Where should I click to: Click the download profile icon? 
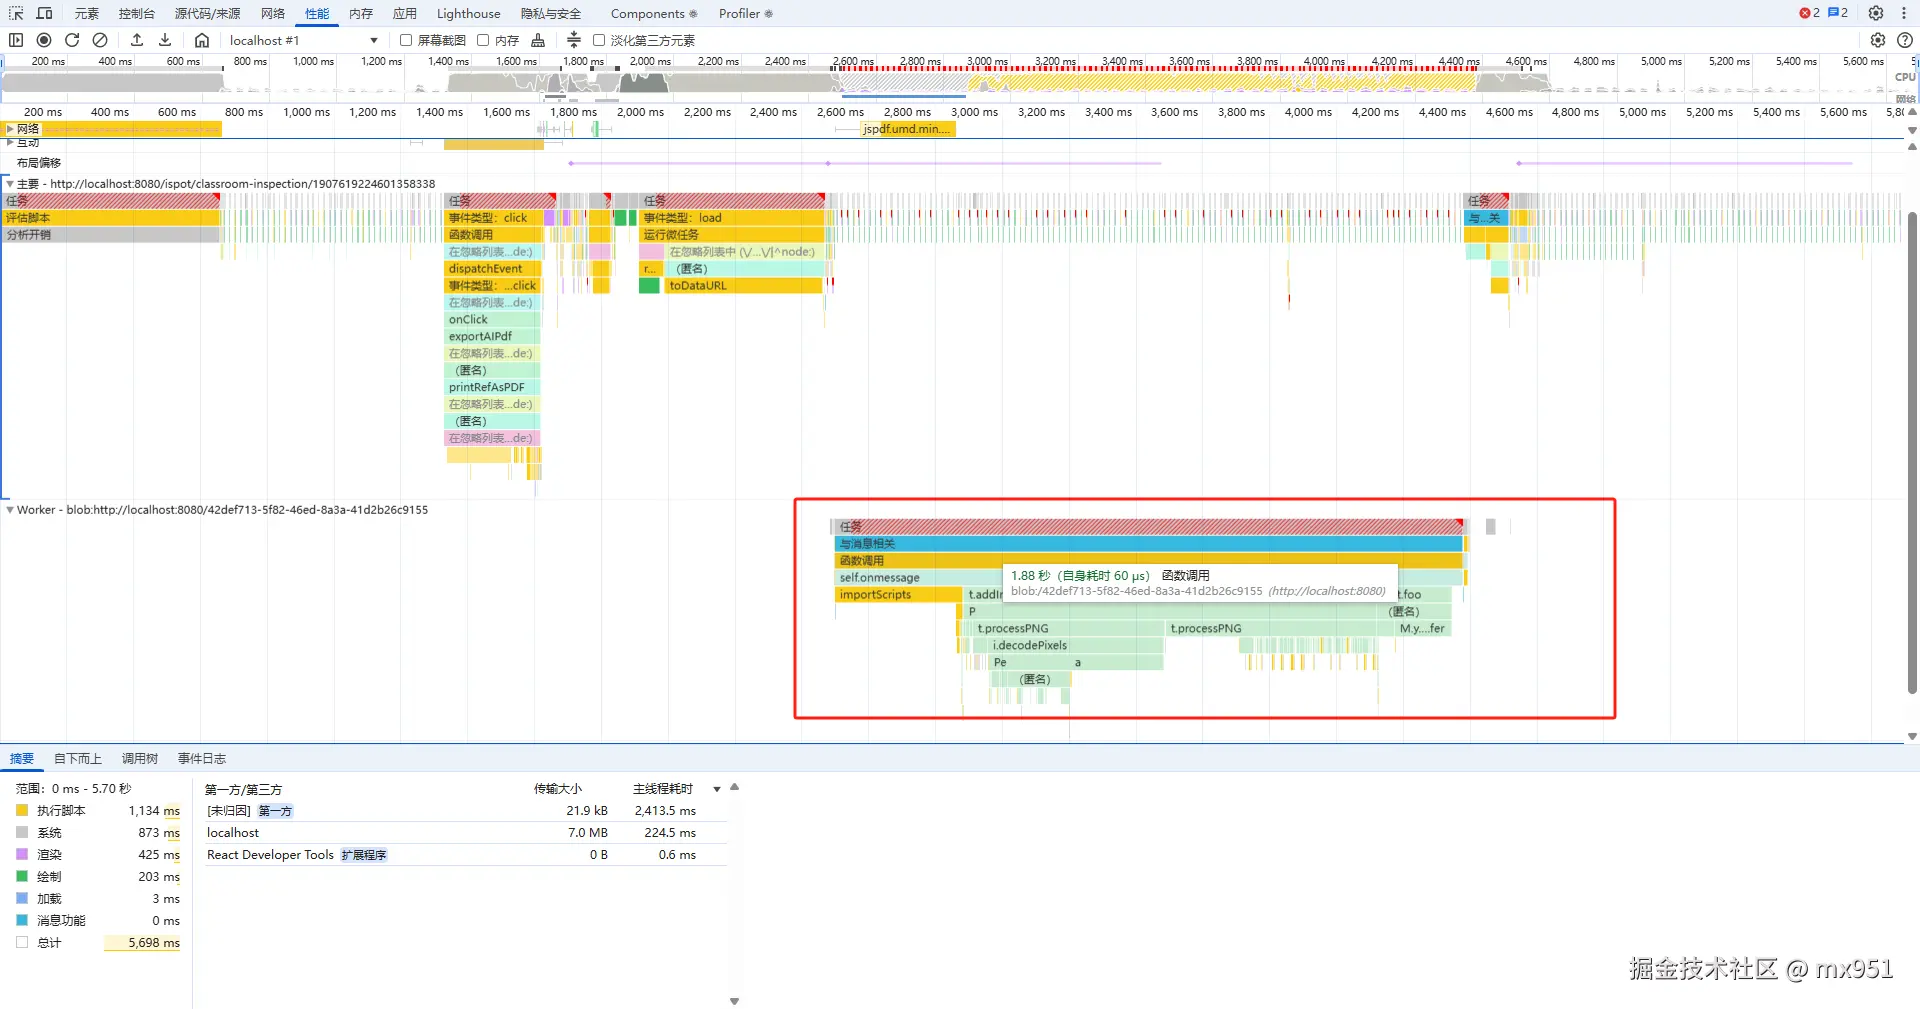pyautogui.click(x=165, y=40)
